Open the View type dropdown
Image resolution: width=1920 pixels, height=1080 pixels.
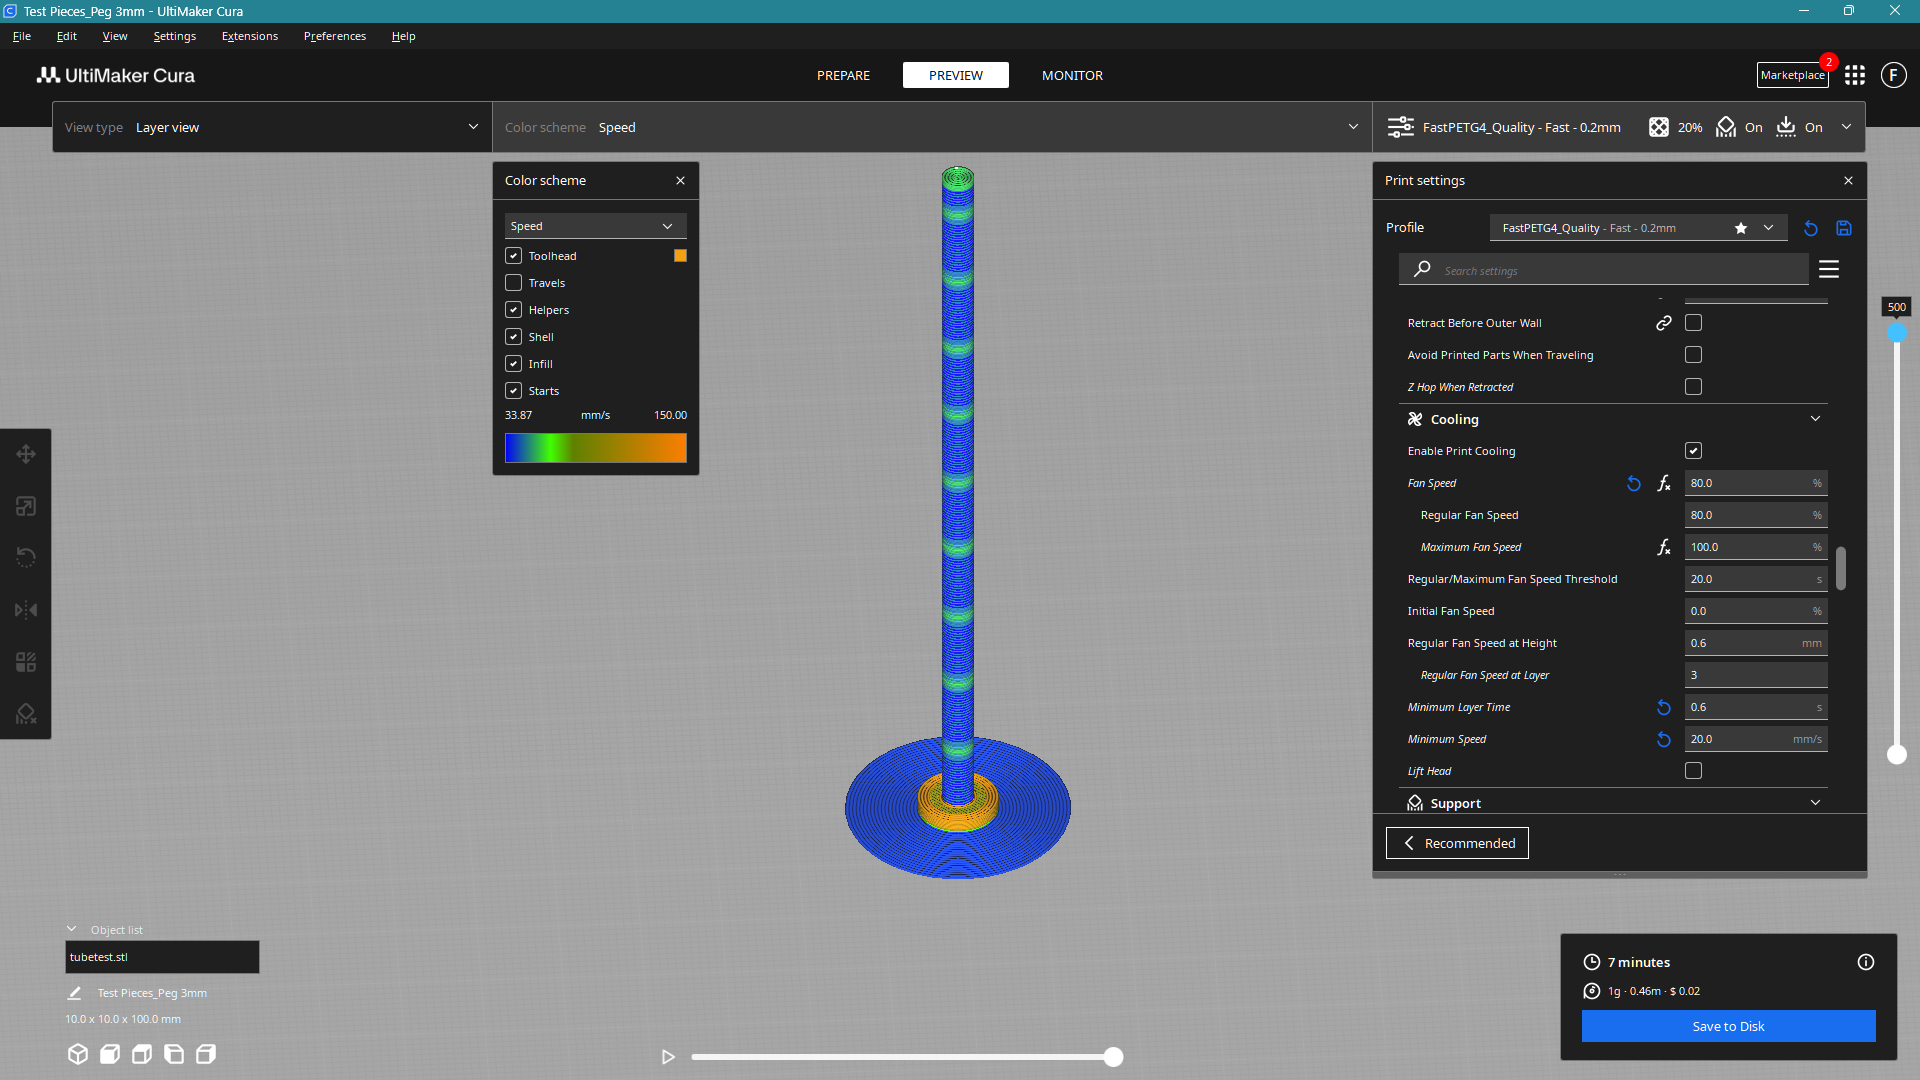point(270,127)
